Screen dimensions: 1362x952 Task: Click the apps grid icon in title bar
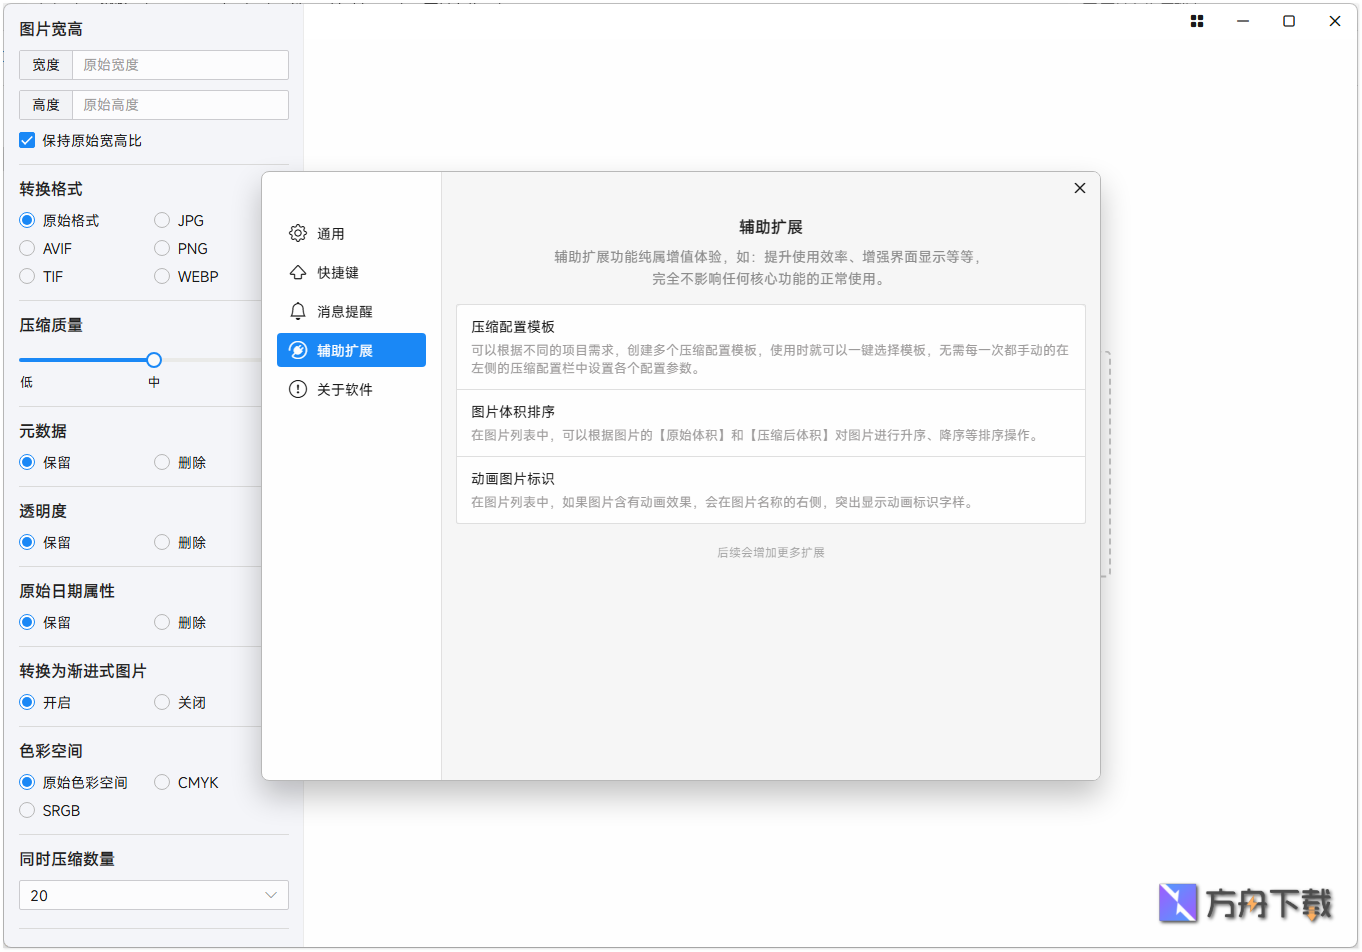pos(1196,21)
